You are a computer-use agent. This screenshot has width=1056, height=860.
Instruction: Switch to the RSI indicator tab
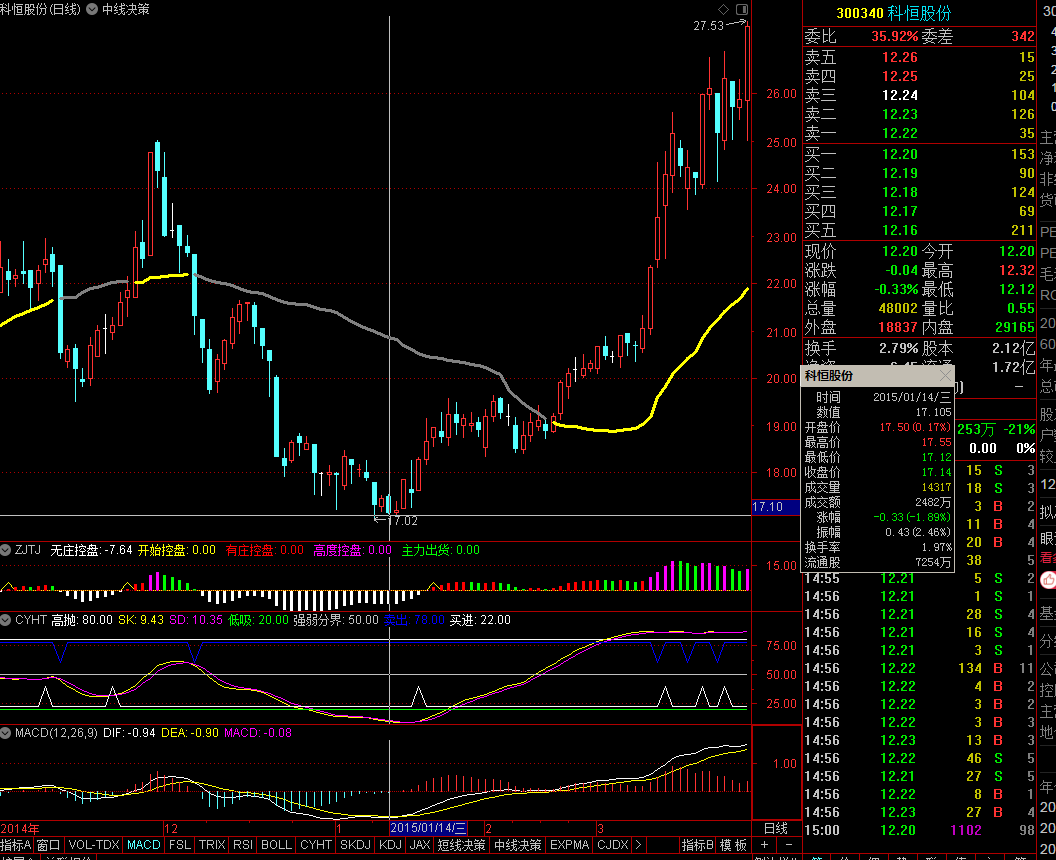pyautogui.click(x=242, y=845)
